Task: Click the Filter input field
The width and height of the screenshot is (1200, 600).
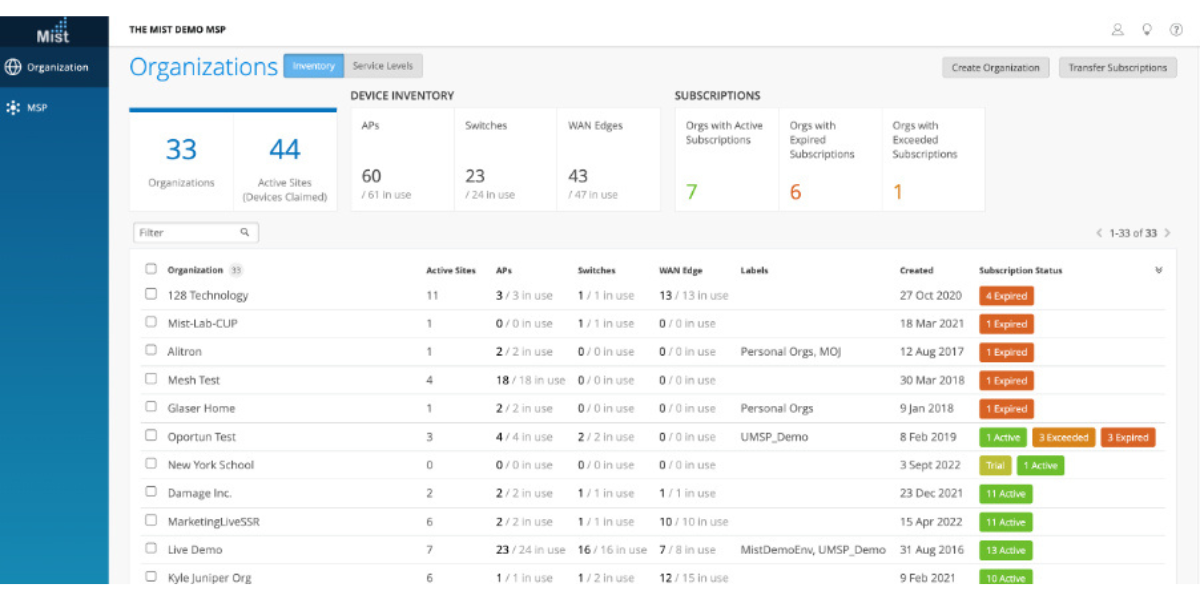Action: 196,232
